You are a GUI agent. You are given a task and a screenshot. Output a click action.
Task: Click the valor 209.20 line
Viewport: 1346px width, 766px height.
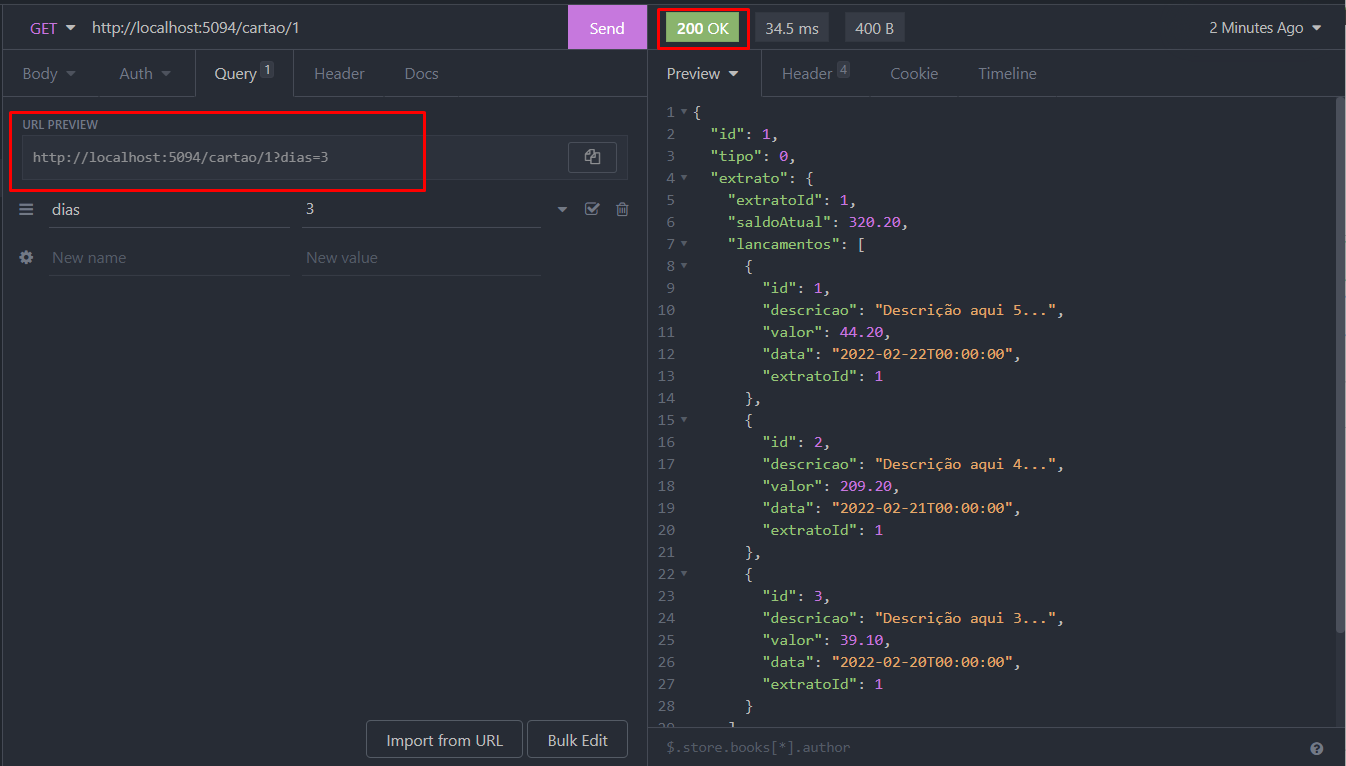(830, 486)
